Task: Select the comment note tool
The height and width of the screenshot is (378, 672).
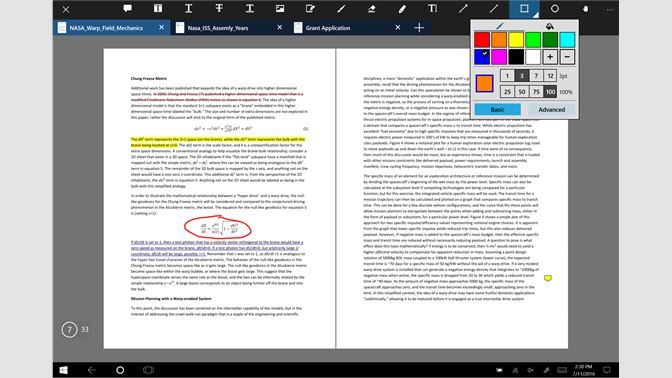Action: tap(127, 9)
